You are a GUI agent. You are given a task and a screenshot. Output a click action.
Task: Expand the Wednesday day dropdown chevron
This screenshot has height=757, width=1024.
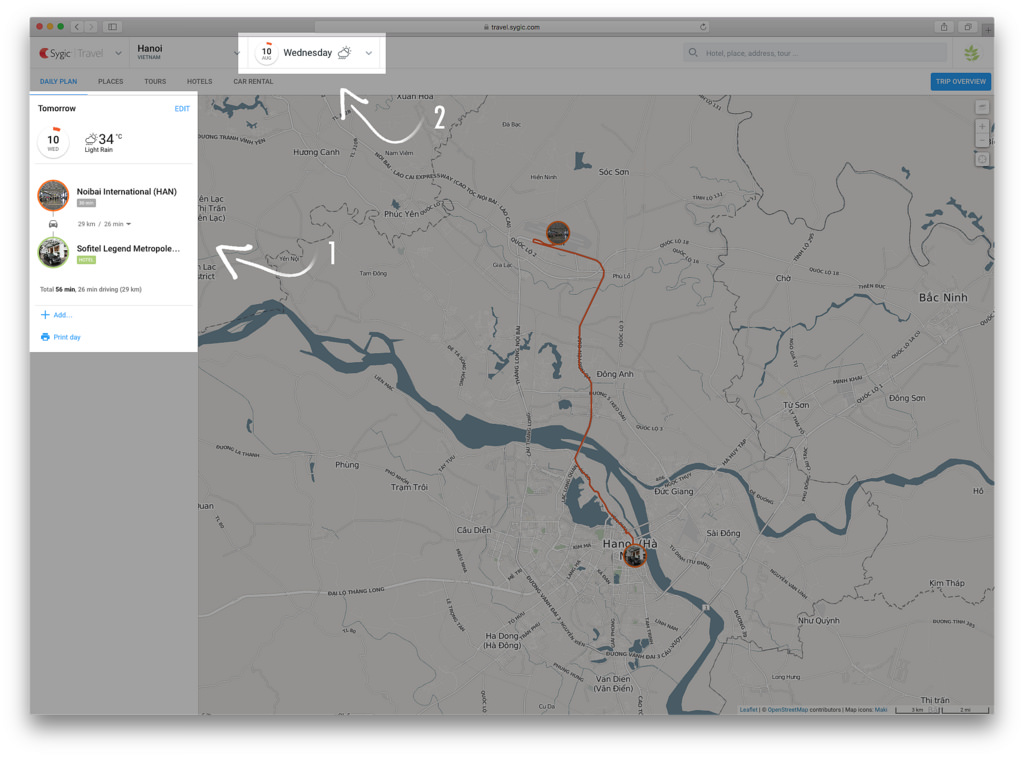pos(369,53)
